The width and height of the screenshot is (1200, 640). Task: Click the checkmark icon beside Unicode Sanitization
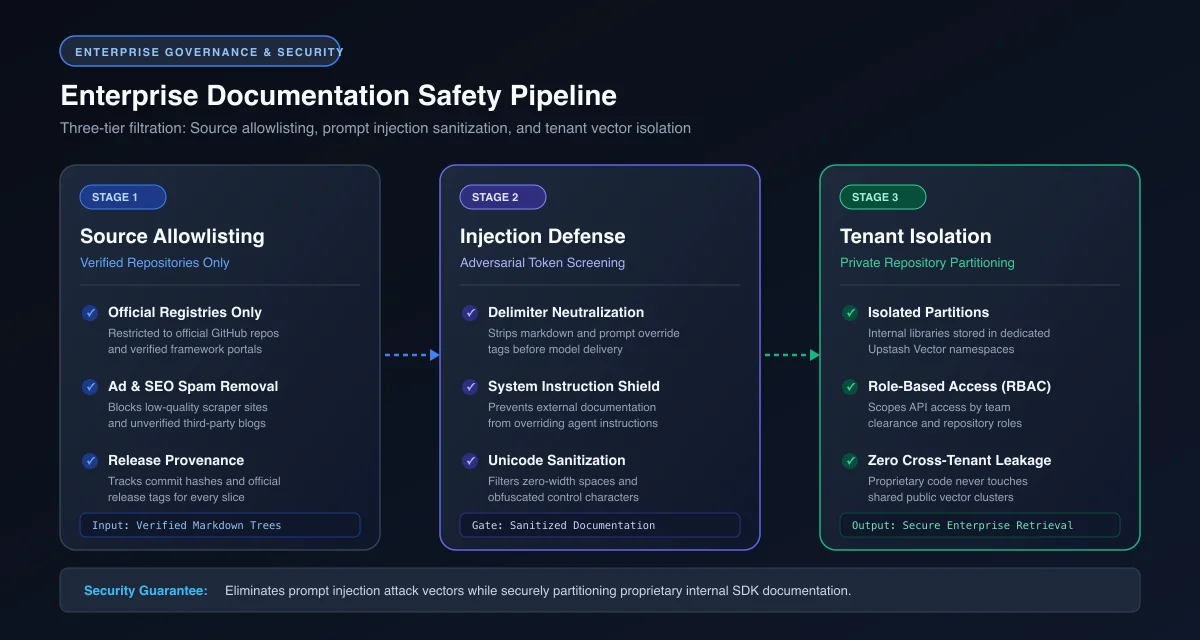[470, 461]
